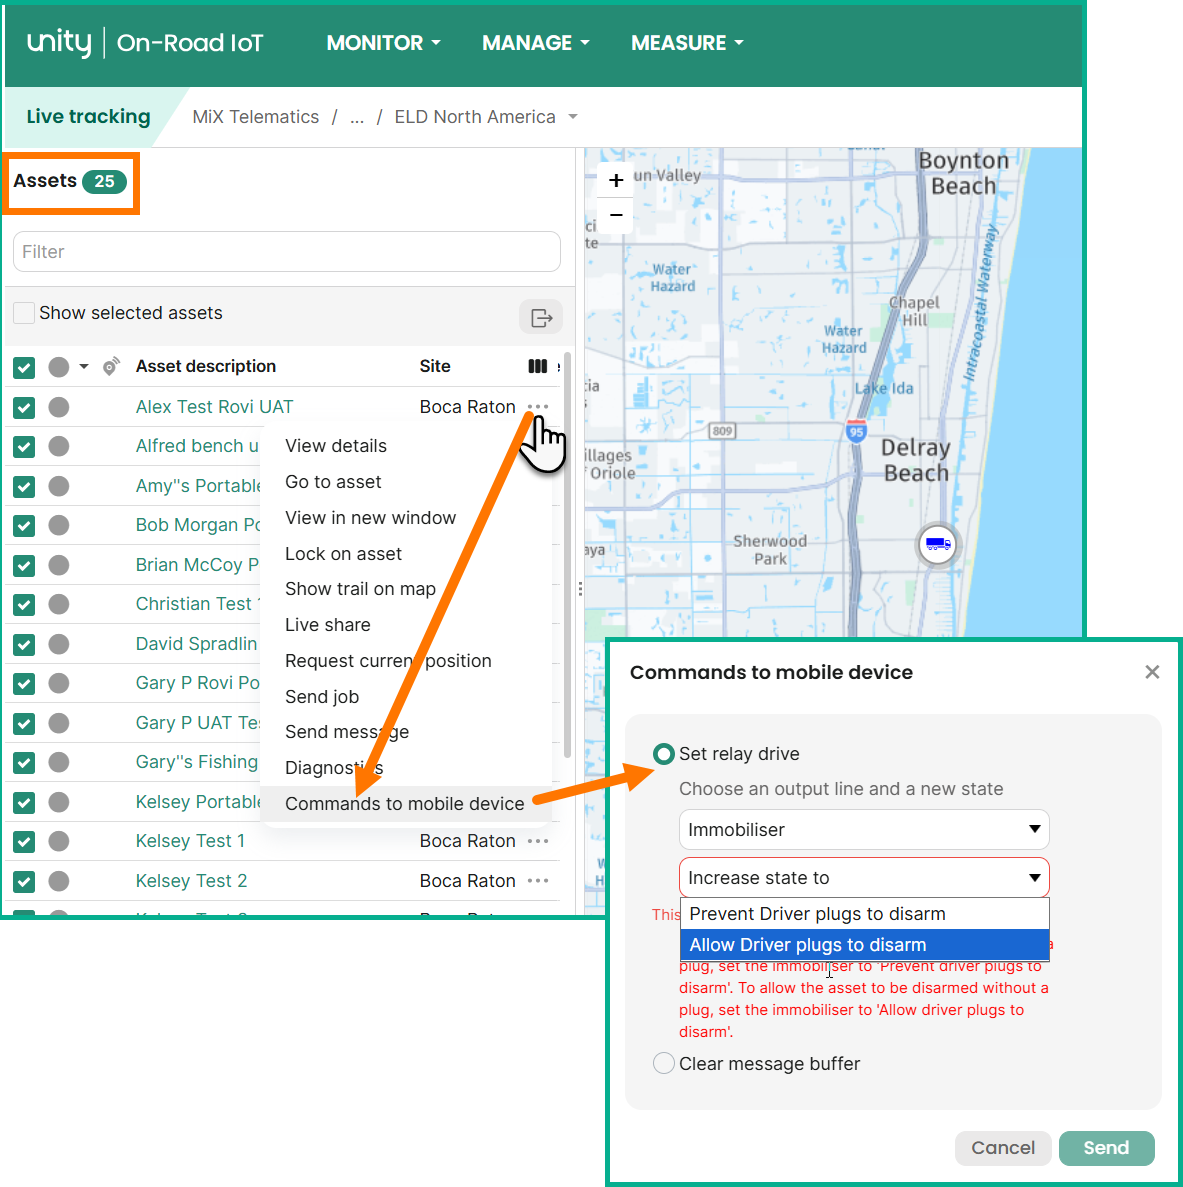Screen dimensions: 1183x1187
Task: Click into the assets Filter field
Action: 287,252
